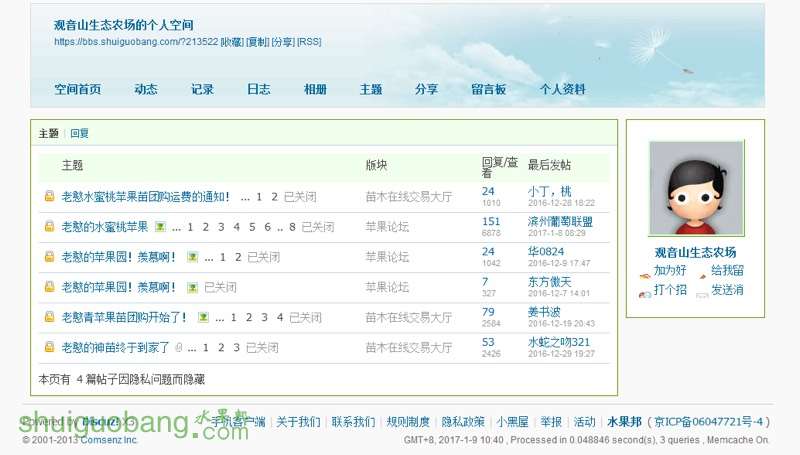The image size is (800, 455).
Task: Click the [收藏] link next to the space URL
Action: click(x=232, y=42)
